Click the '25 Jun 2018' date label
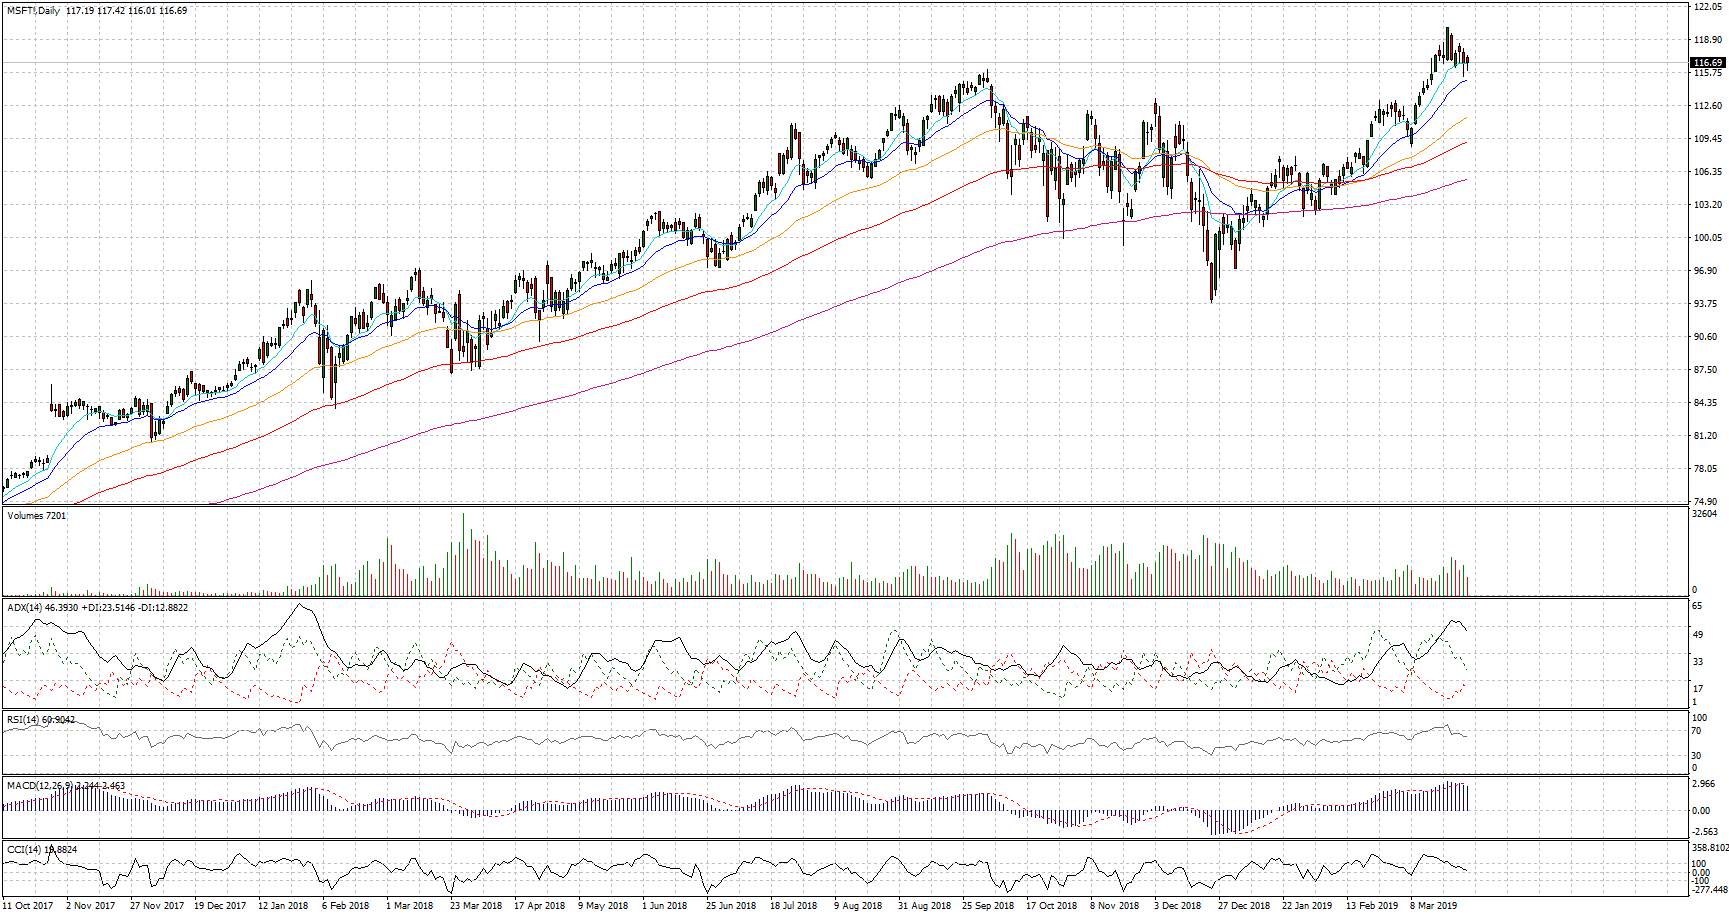The image size is (1729, 917). coord(731,906)
